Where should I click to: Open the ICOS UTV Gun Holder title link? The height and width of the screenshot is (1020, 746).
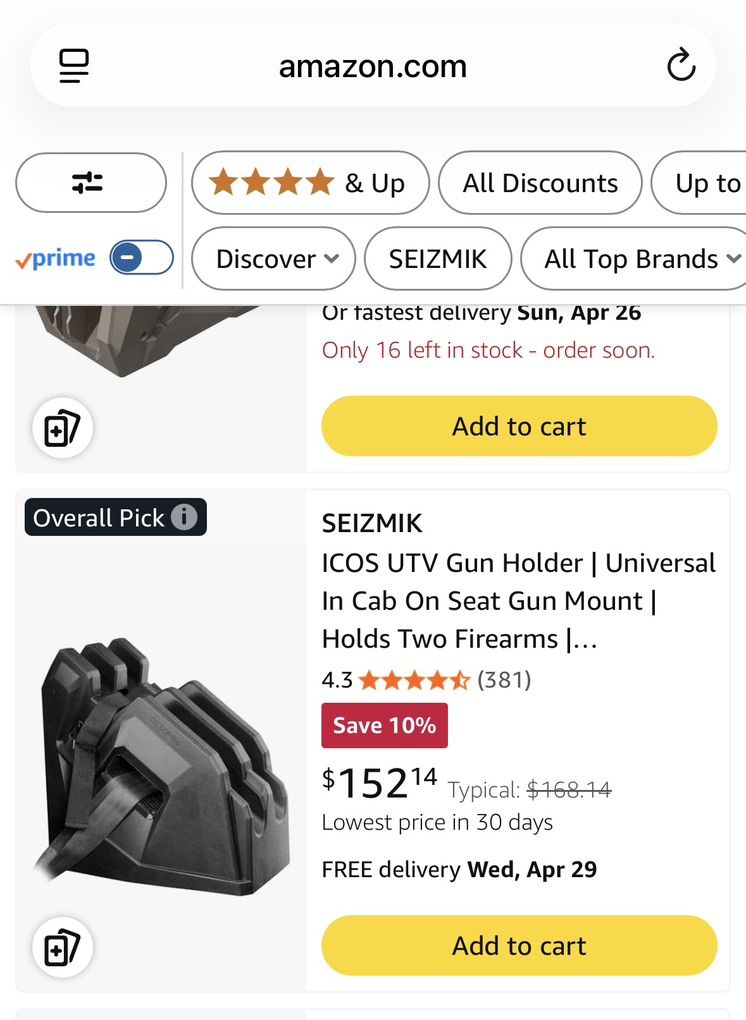[518, 601]
